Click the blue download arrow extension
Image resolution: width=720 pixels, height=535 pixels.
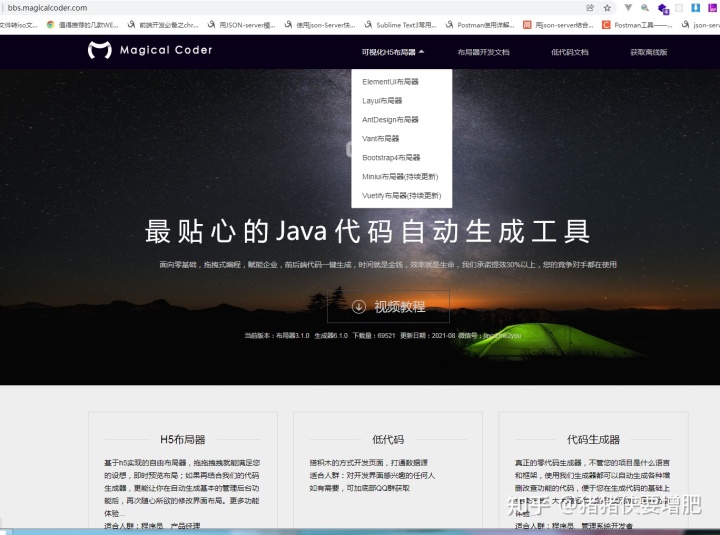coord(696,8)
